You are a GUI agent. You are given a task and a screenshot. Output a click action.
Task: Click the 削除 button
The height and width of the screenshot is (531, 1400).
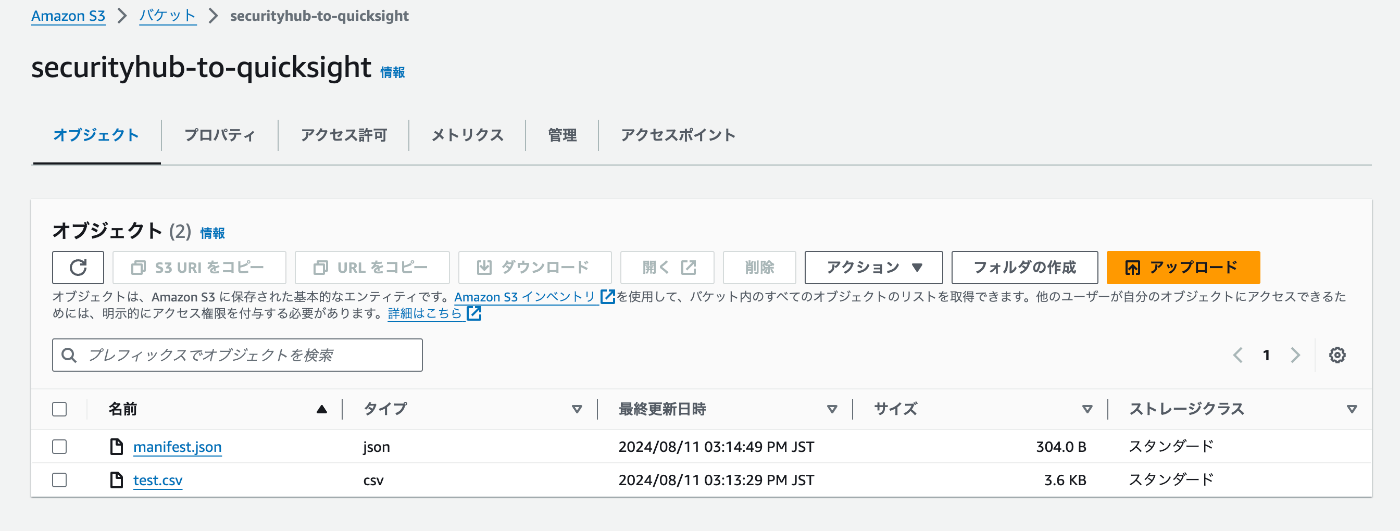click(x=759, y=267)
